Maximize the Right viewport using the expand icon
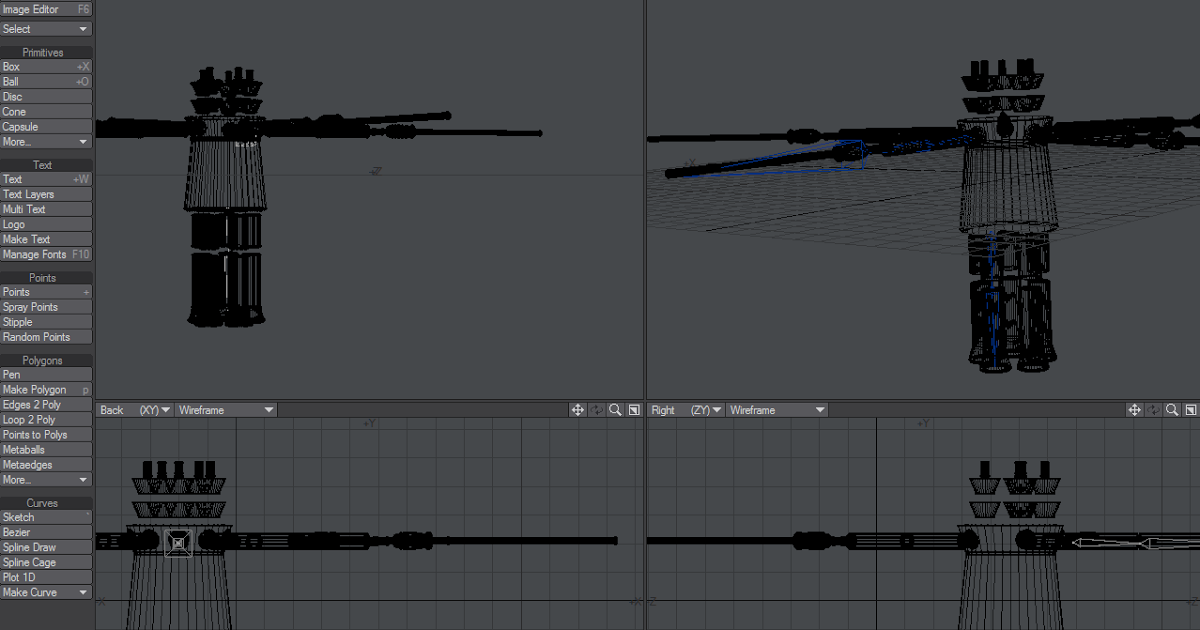 point(1190,409)
